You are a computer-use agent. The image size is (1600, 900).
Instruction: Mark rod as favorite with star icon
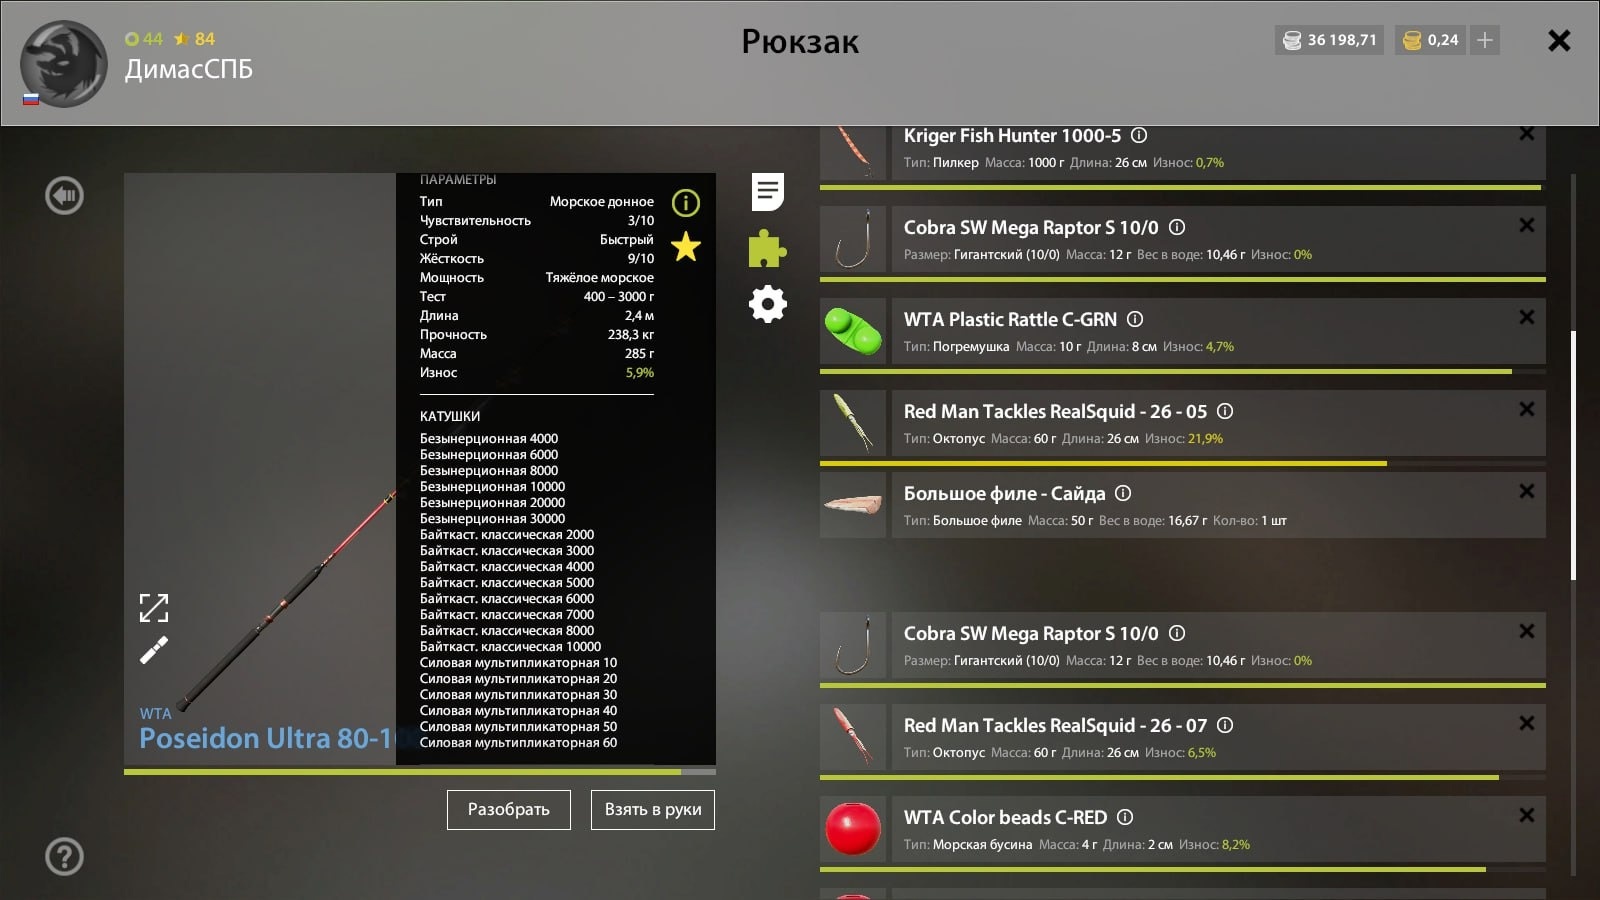686,246
